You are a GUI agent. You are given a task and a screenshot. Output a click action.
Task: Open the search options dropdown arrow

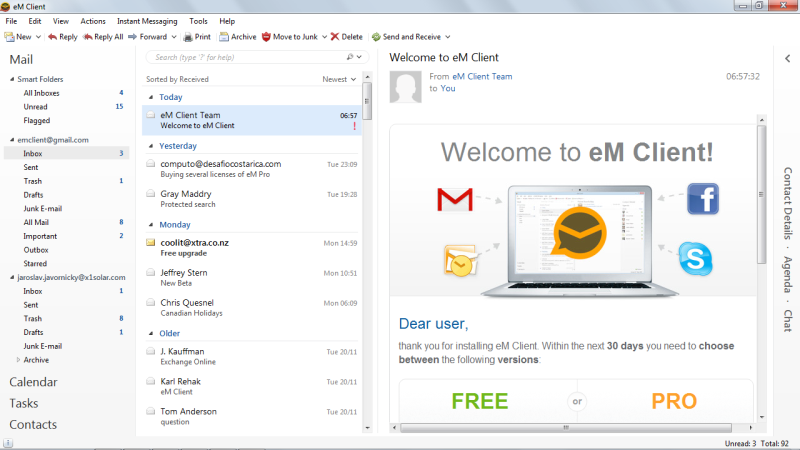click(359, 57)
